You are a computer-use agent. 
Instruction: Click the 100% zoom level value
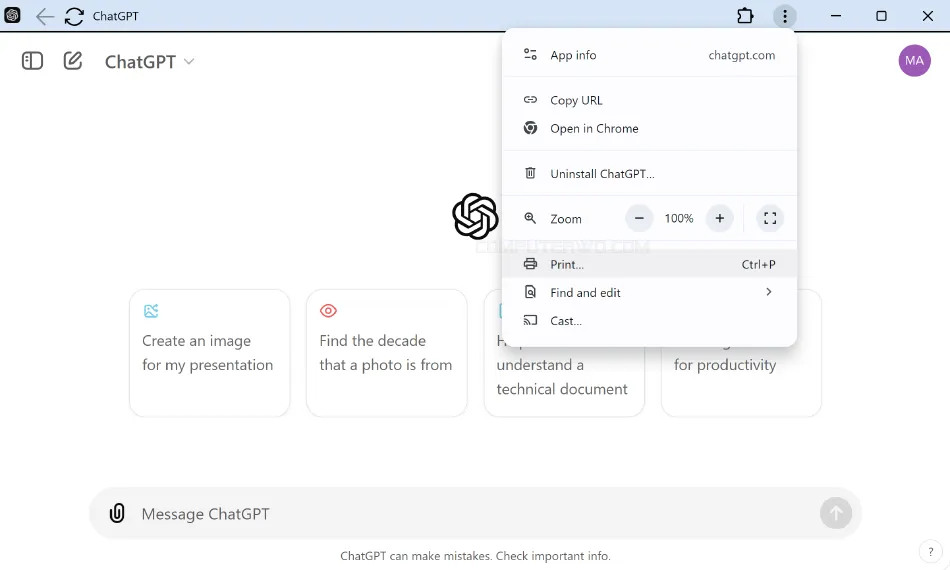click(679, 218)
